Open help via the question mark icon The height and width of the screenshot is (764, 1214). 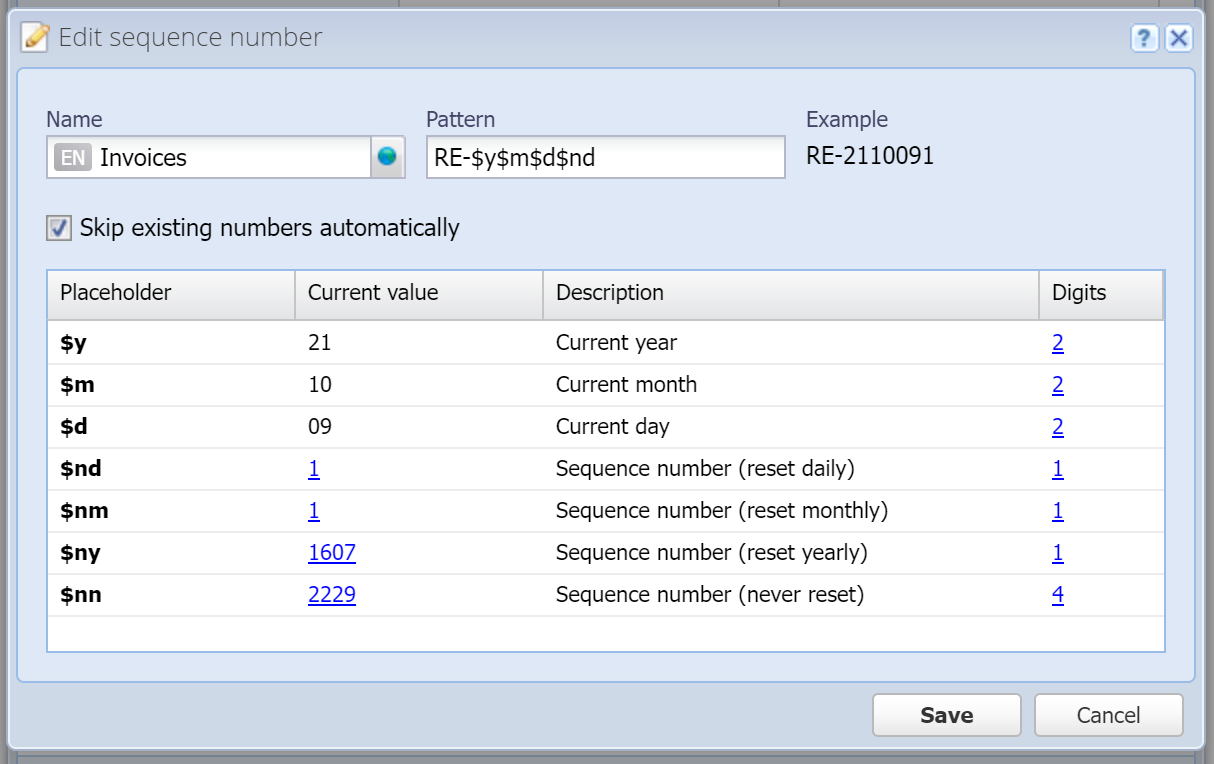point(1144,39)
